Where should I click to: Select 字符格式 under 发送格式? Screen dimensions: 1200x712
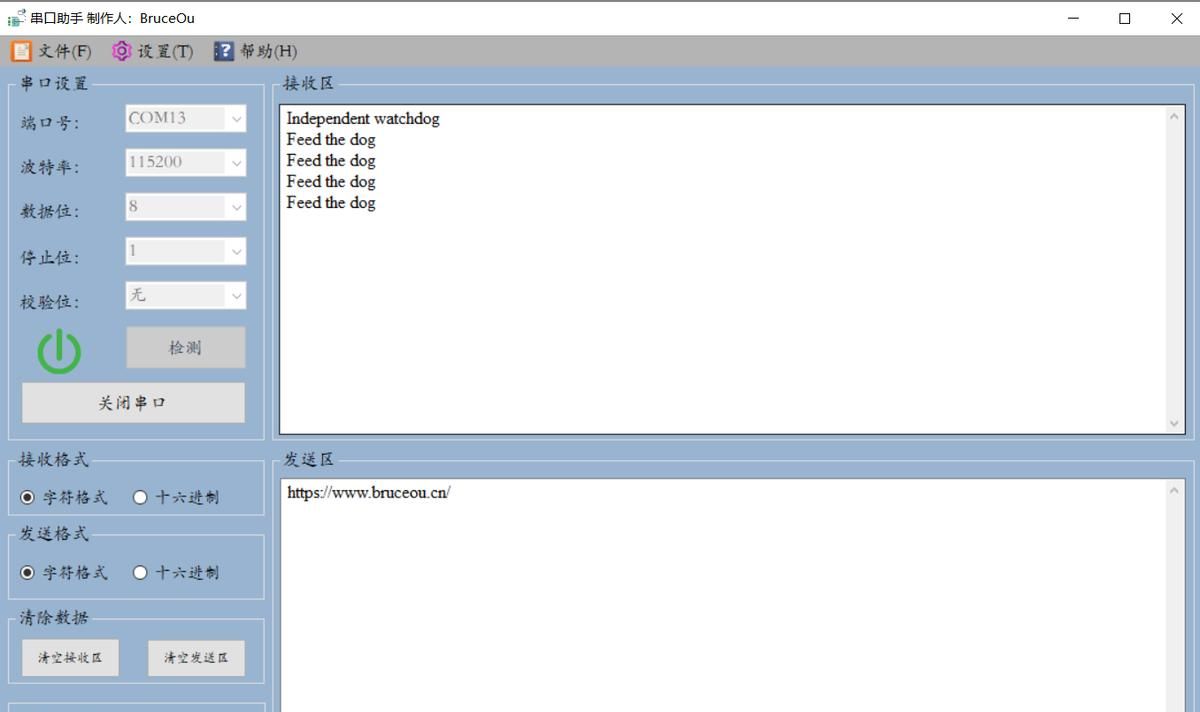pyautogui.click(x=27, y=572)
